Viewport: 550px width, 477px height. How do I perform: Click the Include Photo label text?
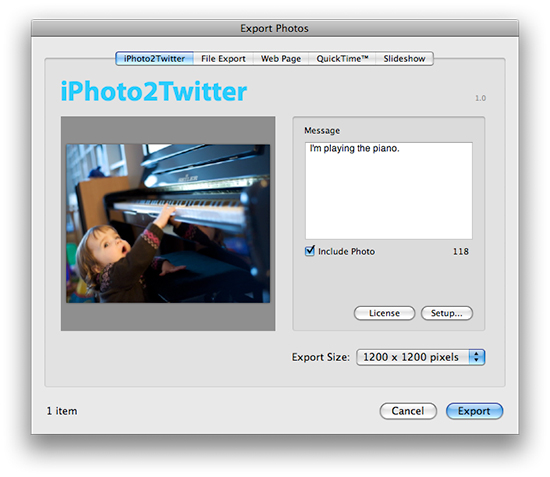[346, 251]
